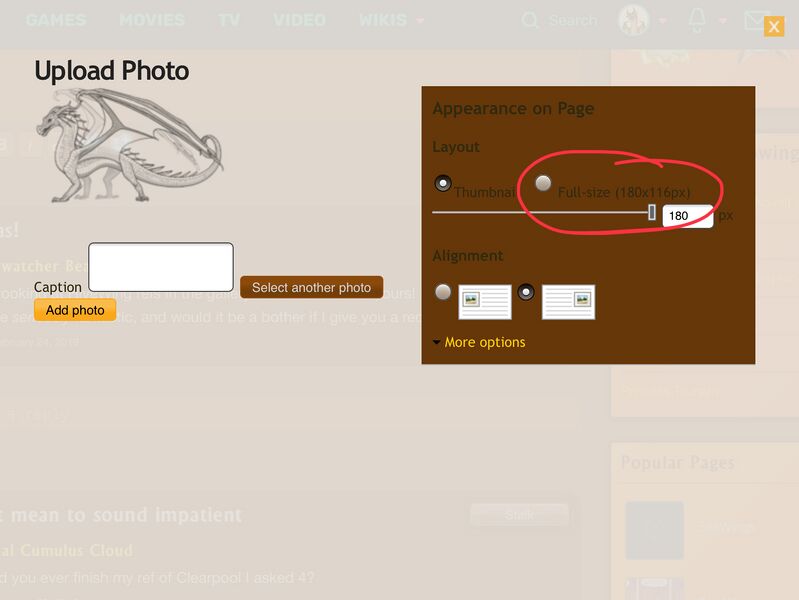
Task: Go to the MOVIES menu item
Action: pyautogui.click(x=152, y=20)
